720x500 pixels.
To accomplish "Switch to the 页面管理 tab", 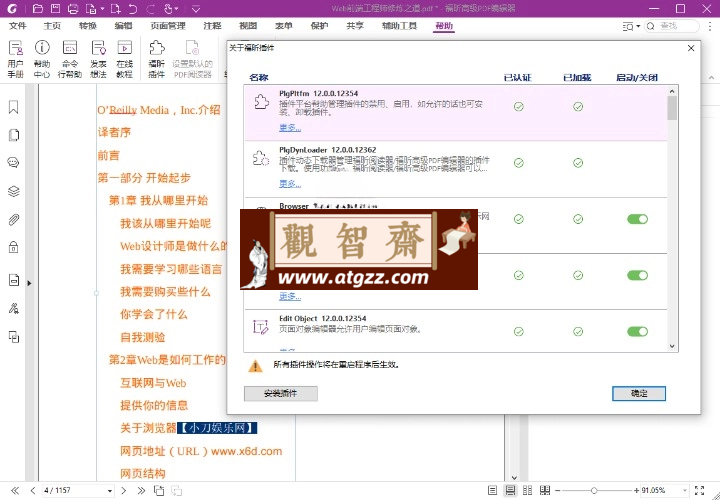I will [168, 26].
